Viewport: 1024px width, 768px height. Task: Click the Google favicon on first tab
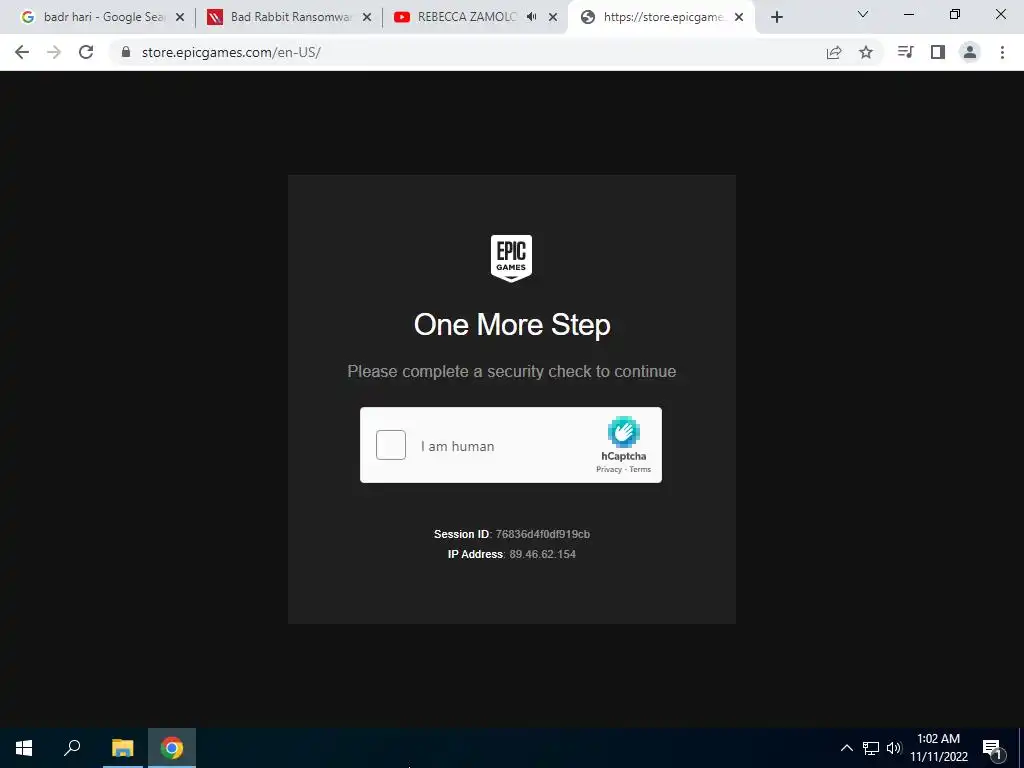27,18
